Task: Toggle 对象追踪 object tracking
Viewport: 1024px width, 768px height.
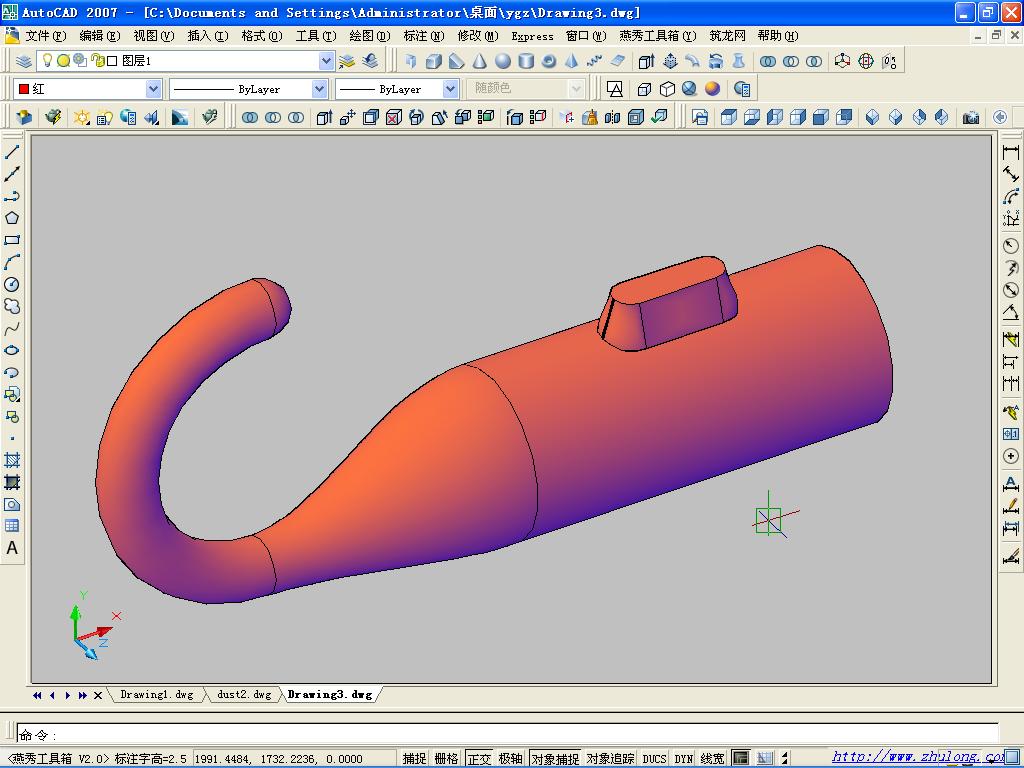Action: tap(610, 758)
